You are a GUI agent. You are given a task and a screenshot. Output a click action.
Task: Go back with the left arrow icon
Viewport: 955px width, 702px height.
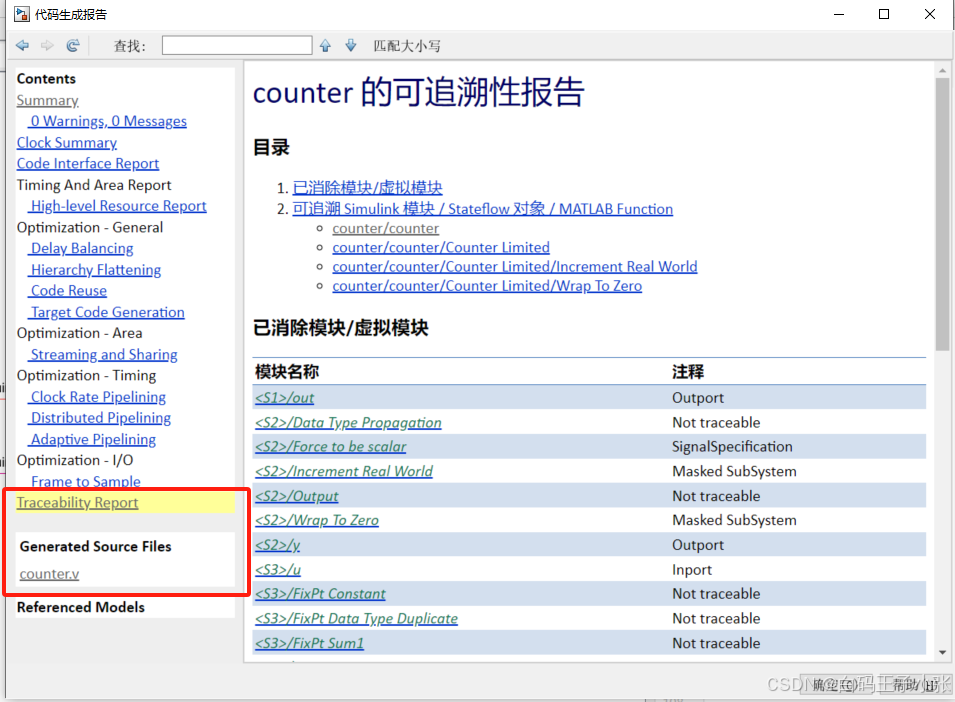click(x=23, y=46)
